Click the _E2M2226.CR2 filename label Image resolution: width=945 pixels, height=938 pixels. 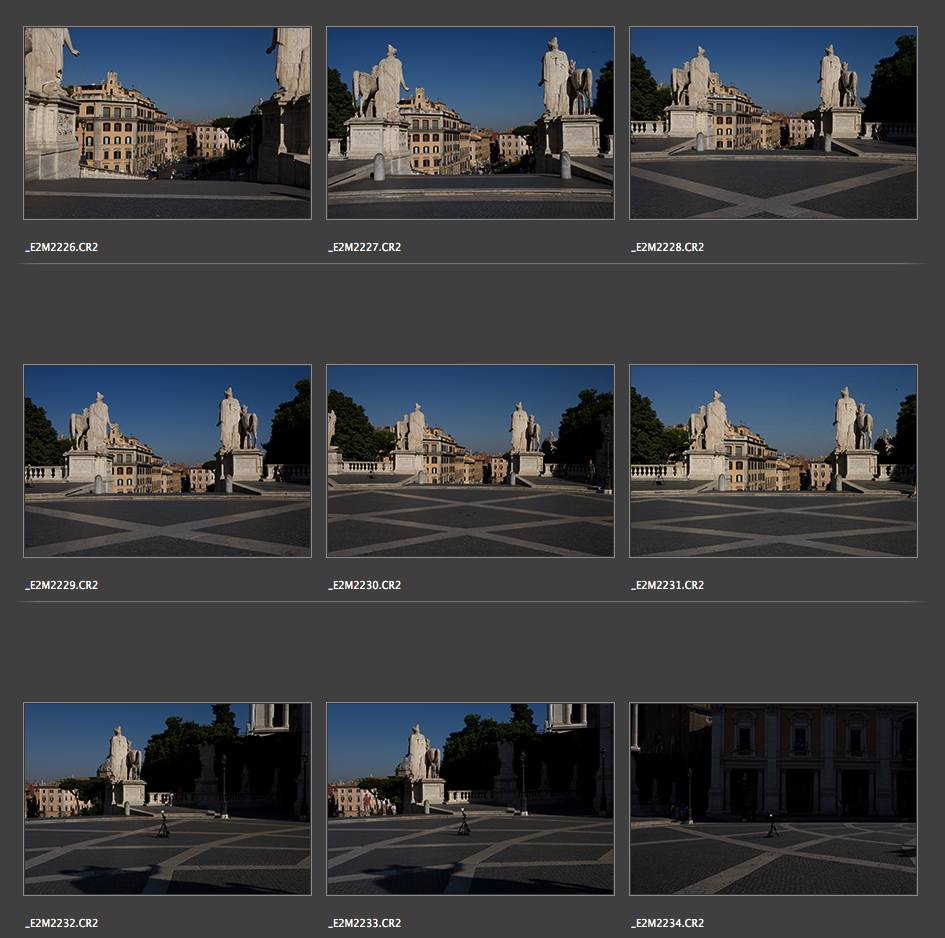[x=62, y=247]
